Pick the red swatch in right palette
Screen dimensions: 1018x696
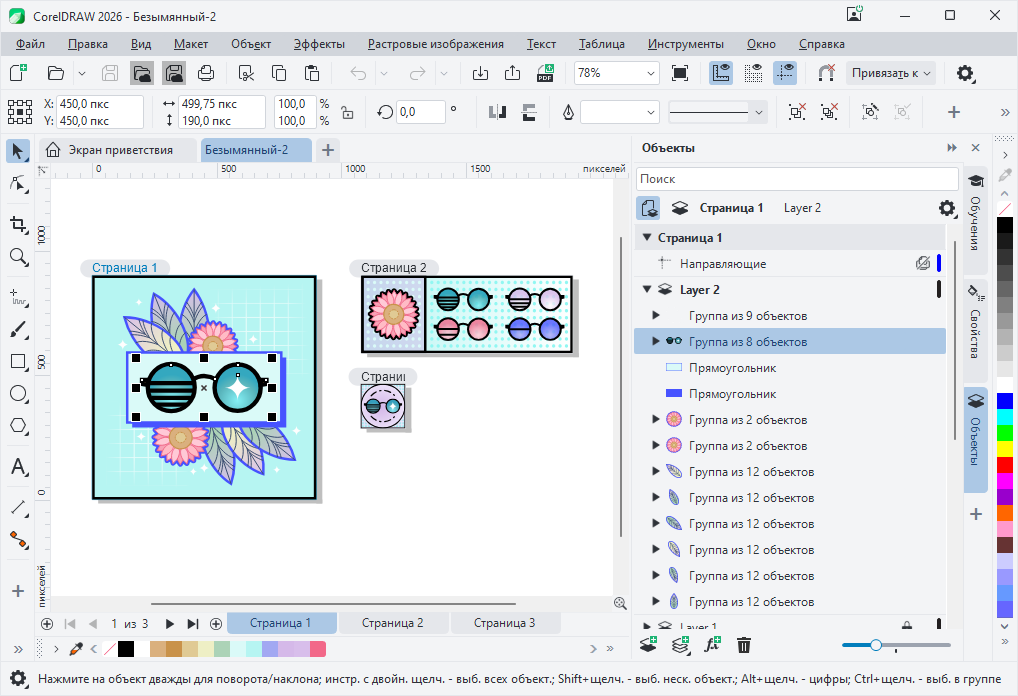click(1004, 465)
